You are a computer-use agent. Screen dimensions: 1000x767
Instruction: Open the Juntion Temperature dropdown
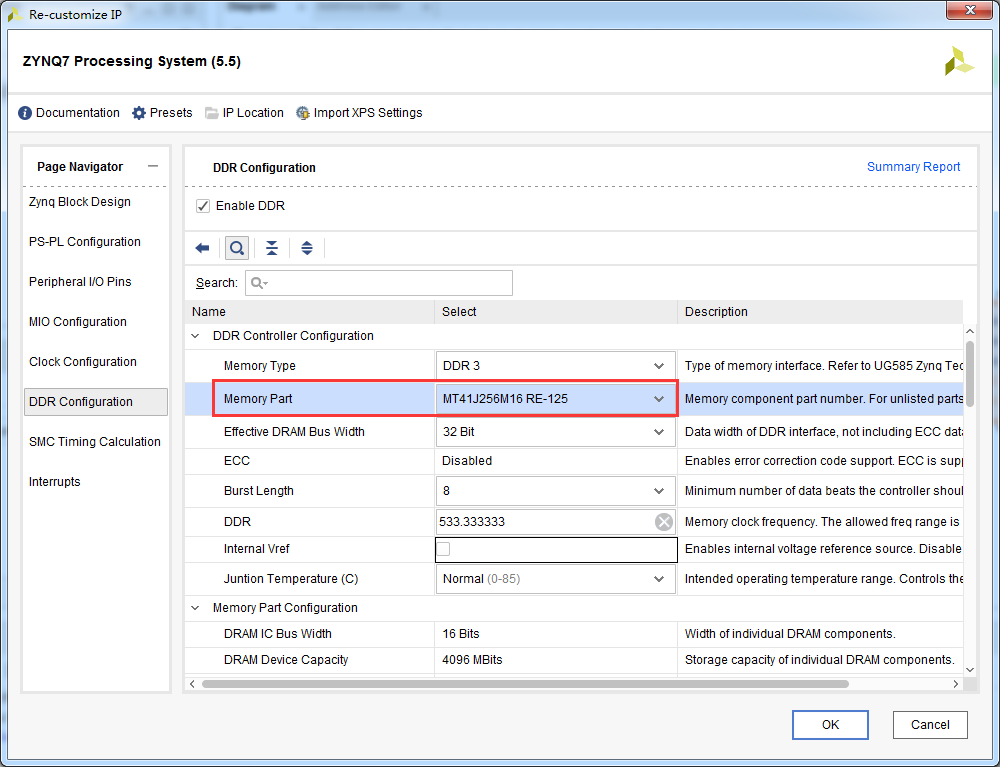click(x=555, y=579)
